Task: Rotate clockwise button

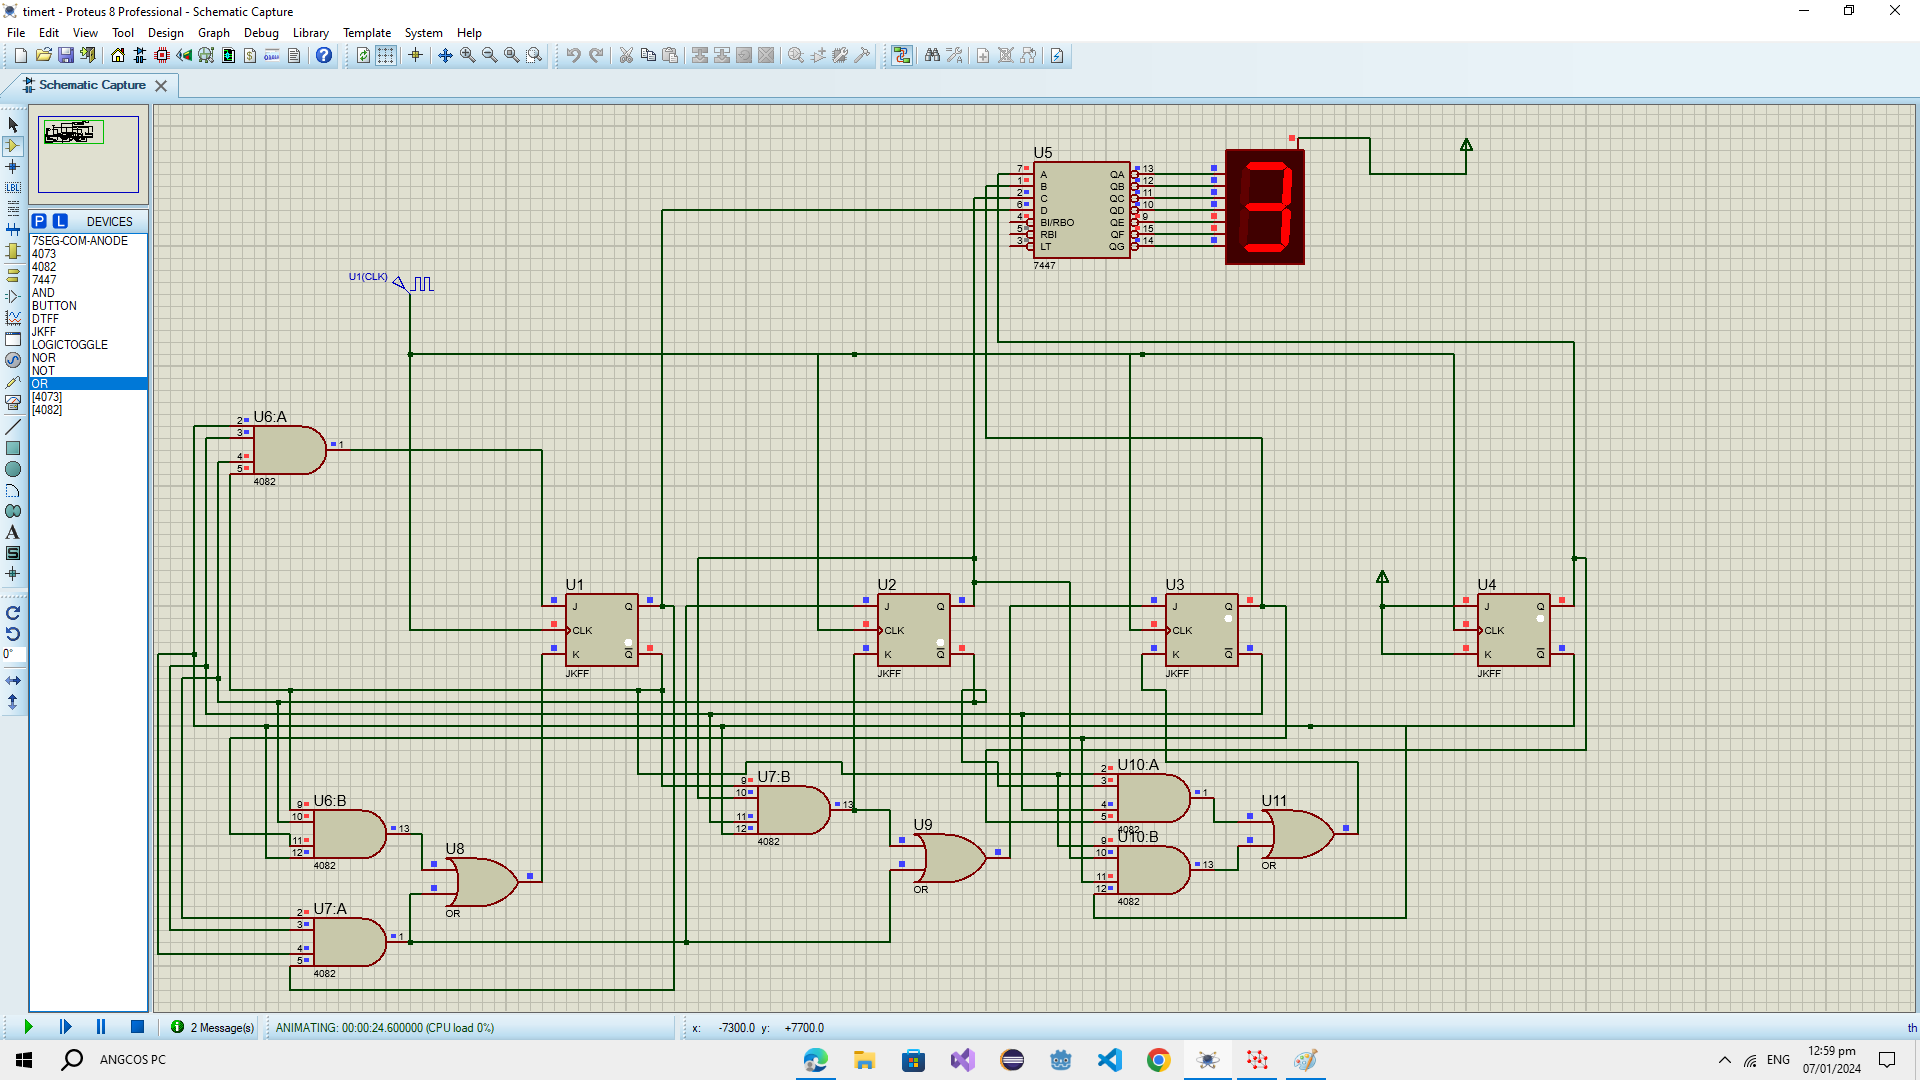Action: (13, 613)
